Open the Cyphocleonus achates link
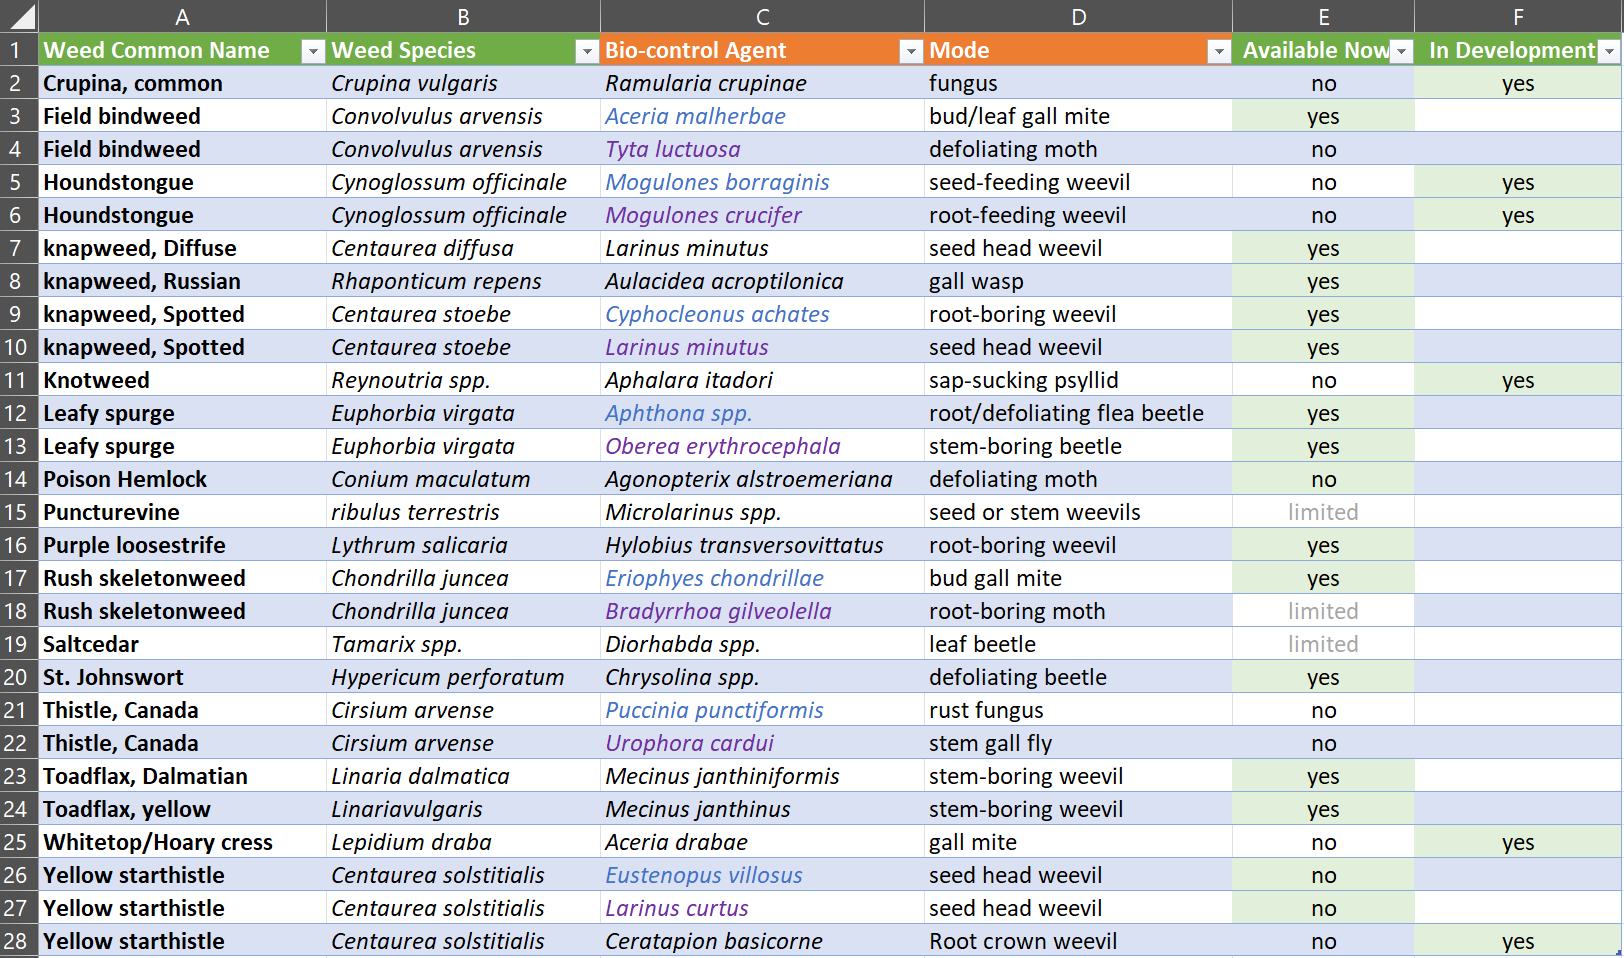This screenshot has width=1624, height=958. pos(717,314)
